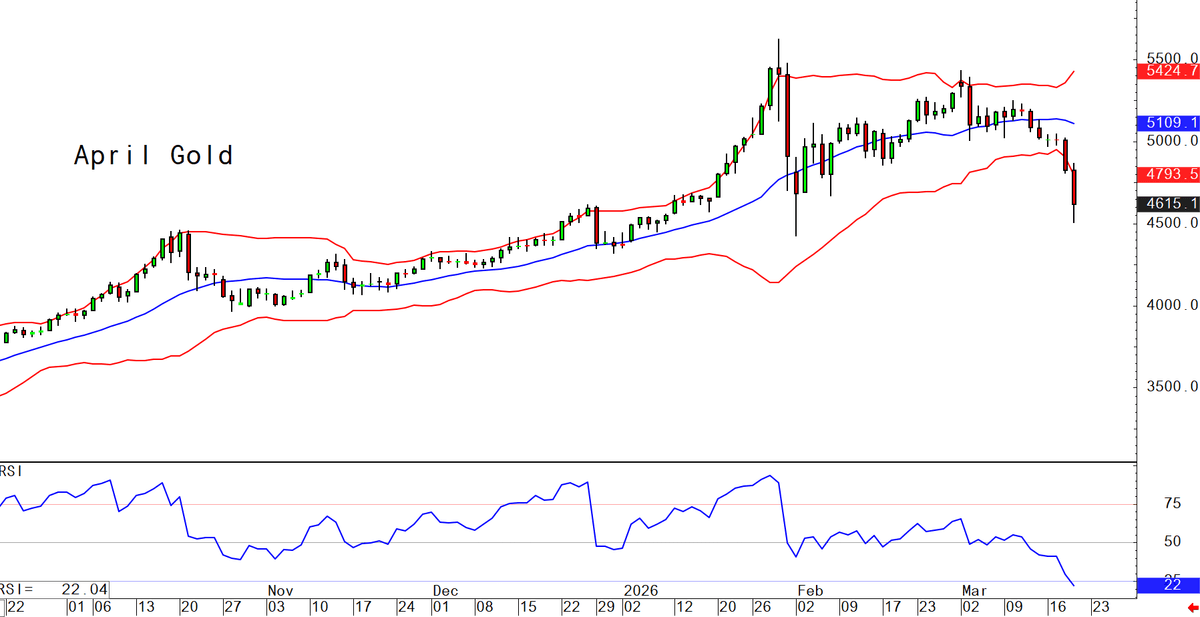The image size is (1200, 617).
Task: Click the 3500.0 price axis label
Action: pos(1172,387)
